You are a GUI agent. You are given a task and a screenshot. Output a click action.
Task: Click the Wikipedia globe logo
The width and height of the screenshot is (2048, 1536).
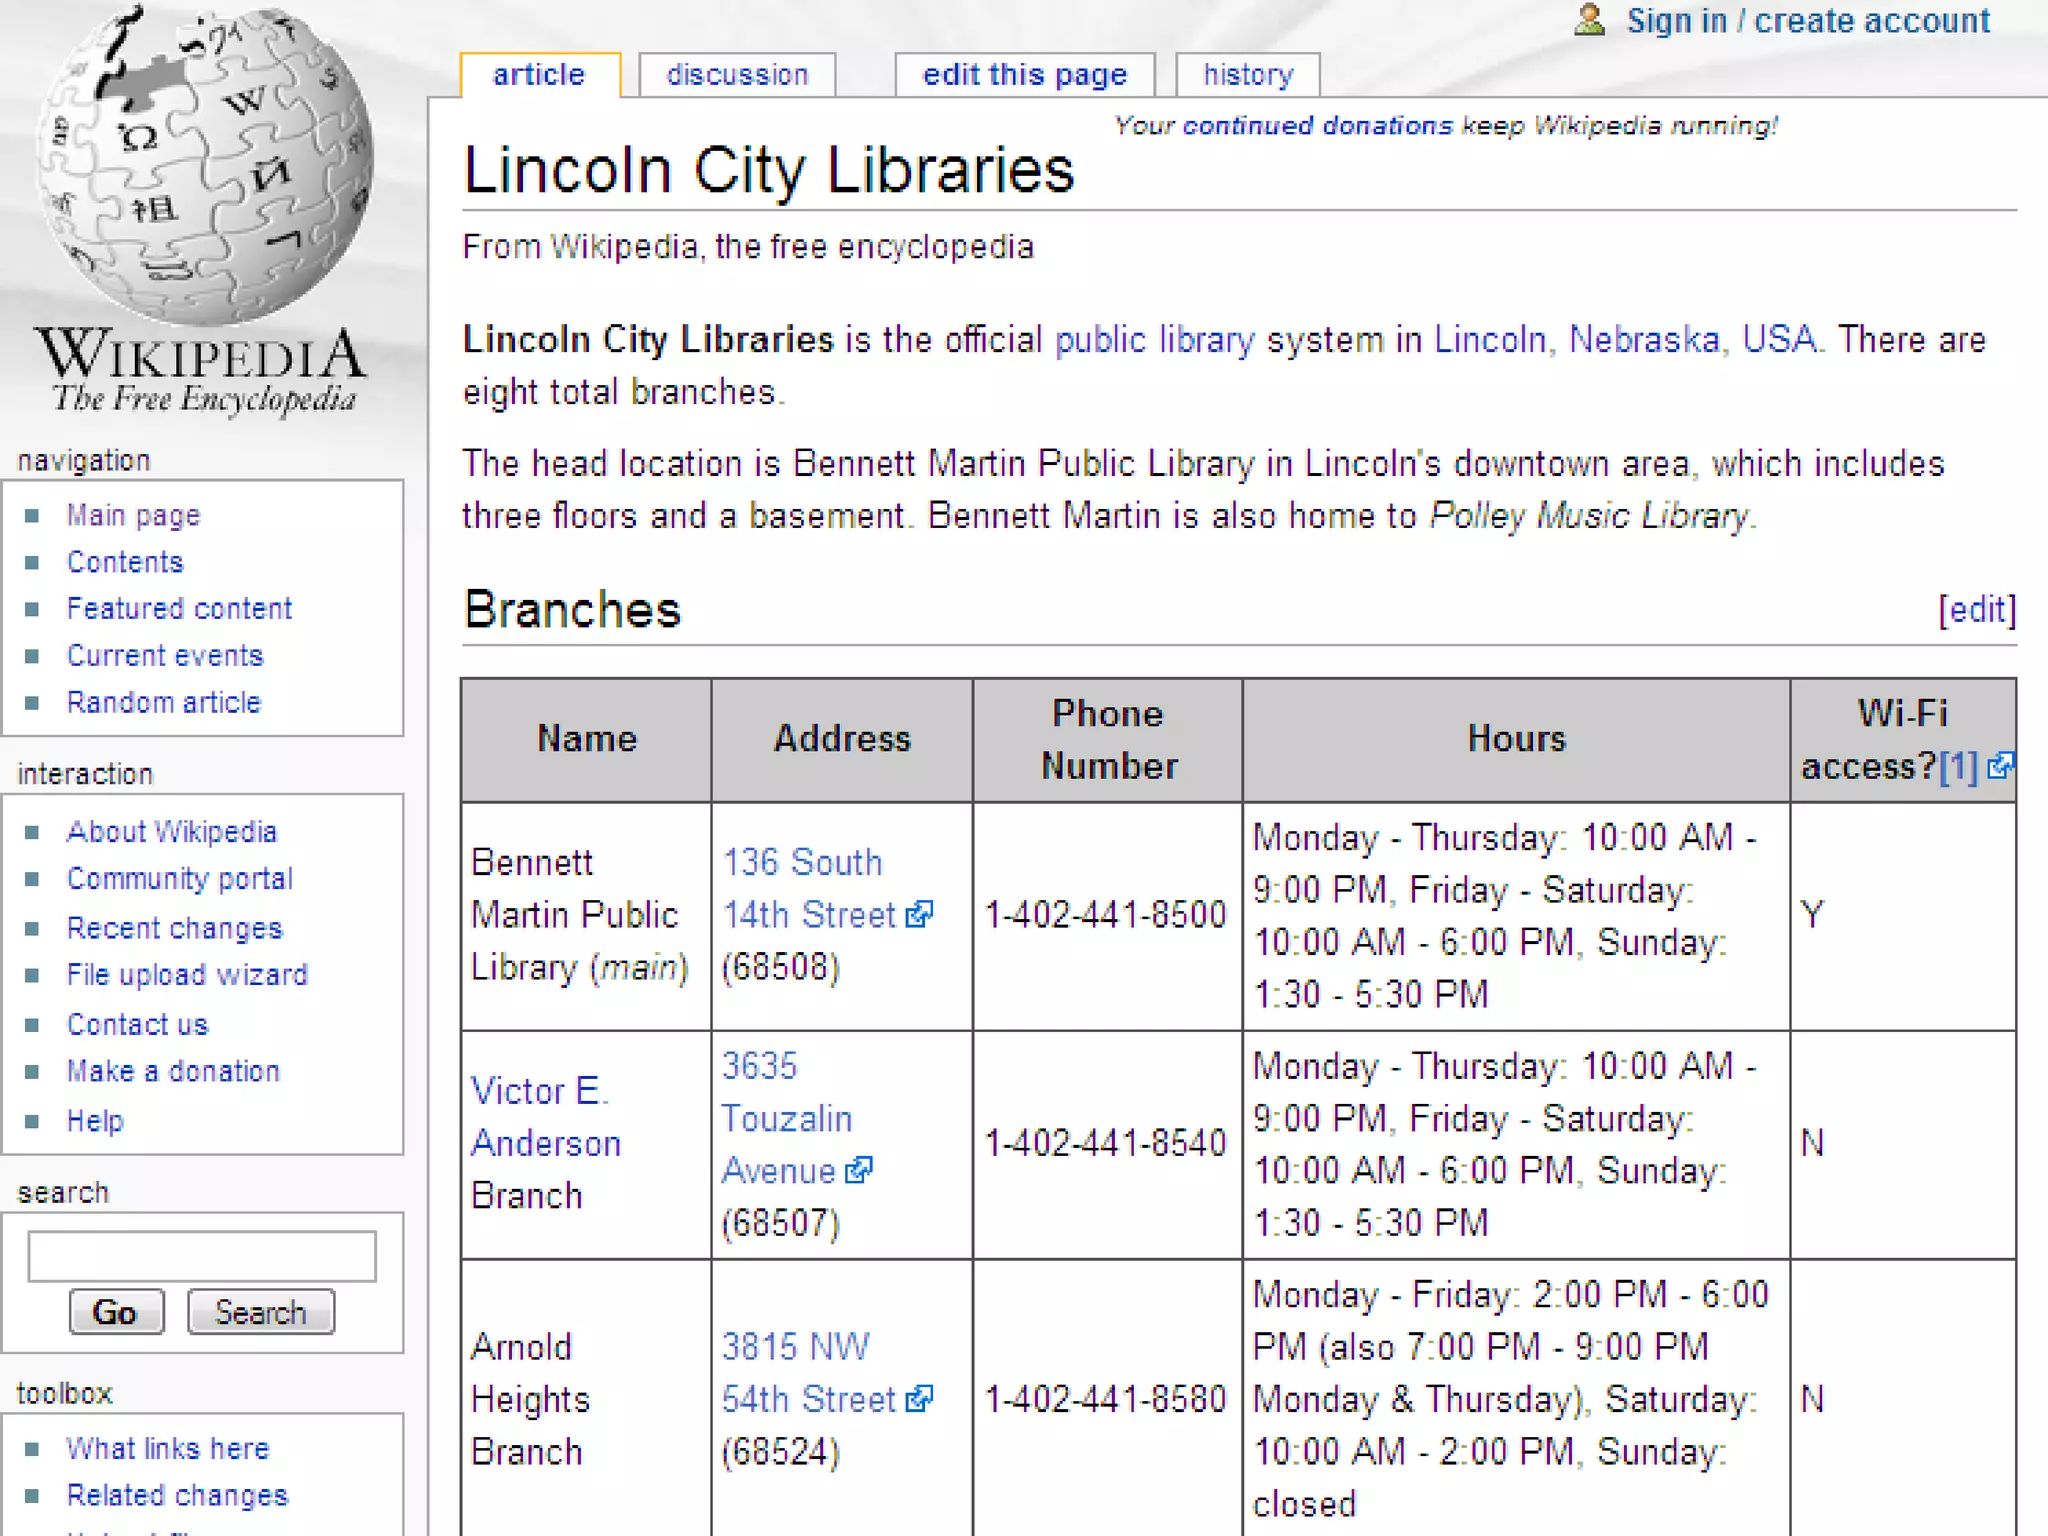(203, 165)
